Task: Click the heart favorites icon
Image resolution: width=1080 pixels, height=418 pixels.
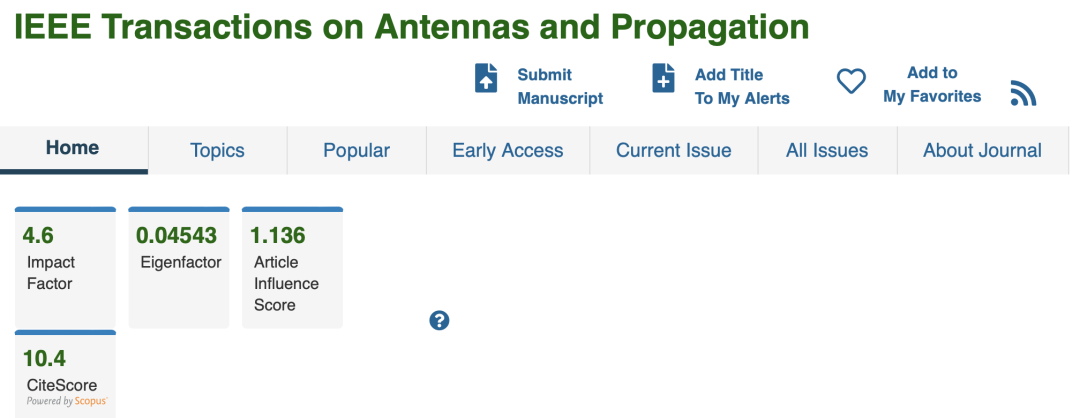Action: [851, 82]
